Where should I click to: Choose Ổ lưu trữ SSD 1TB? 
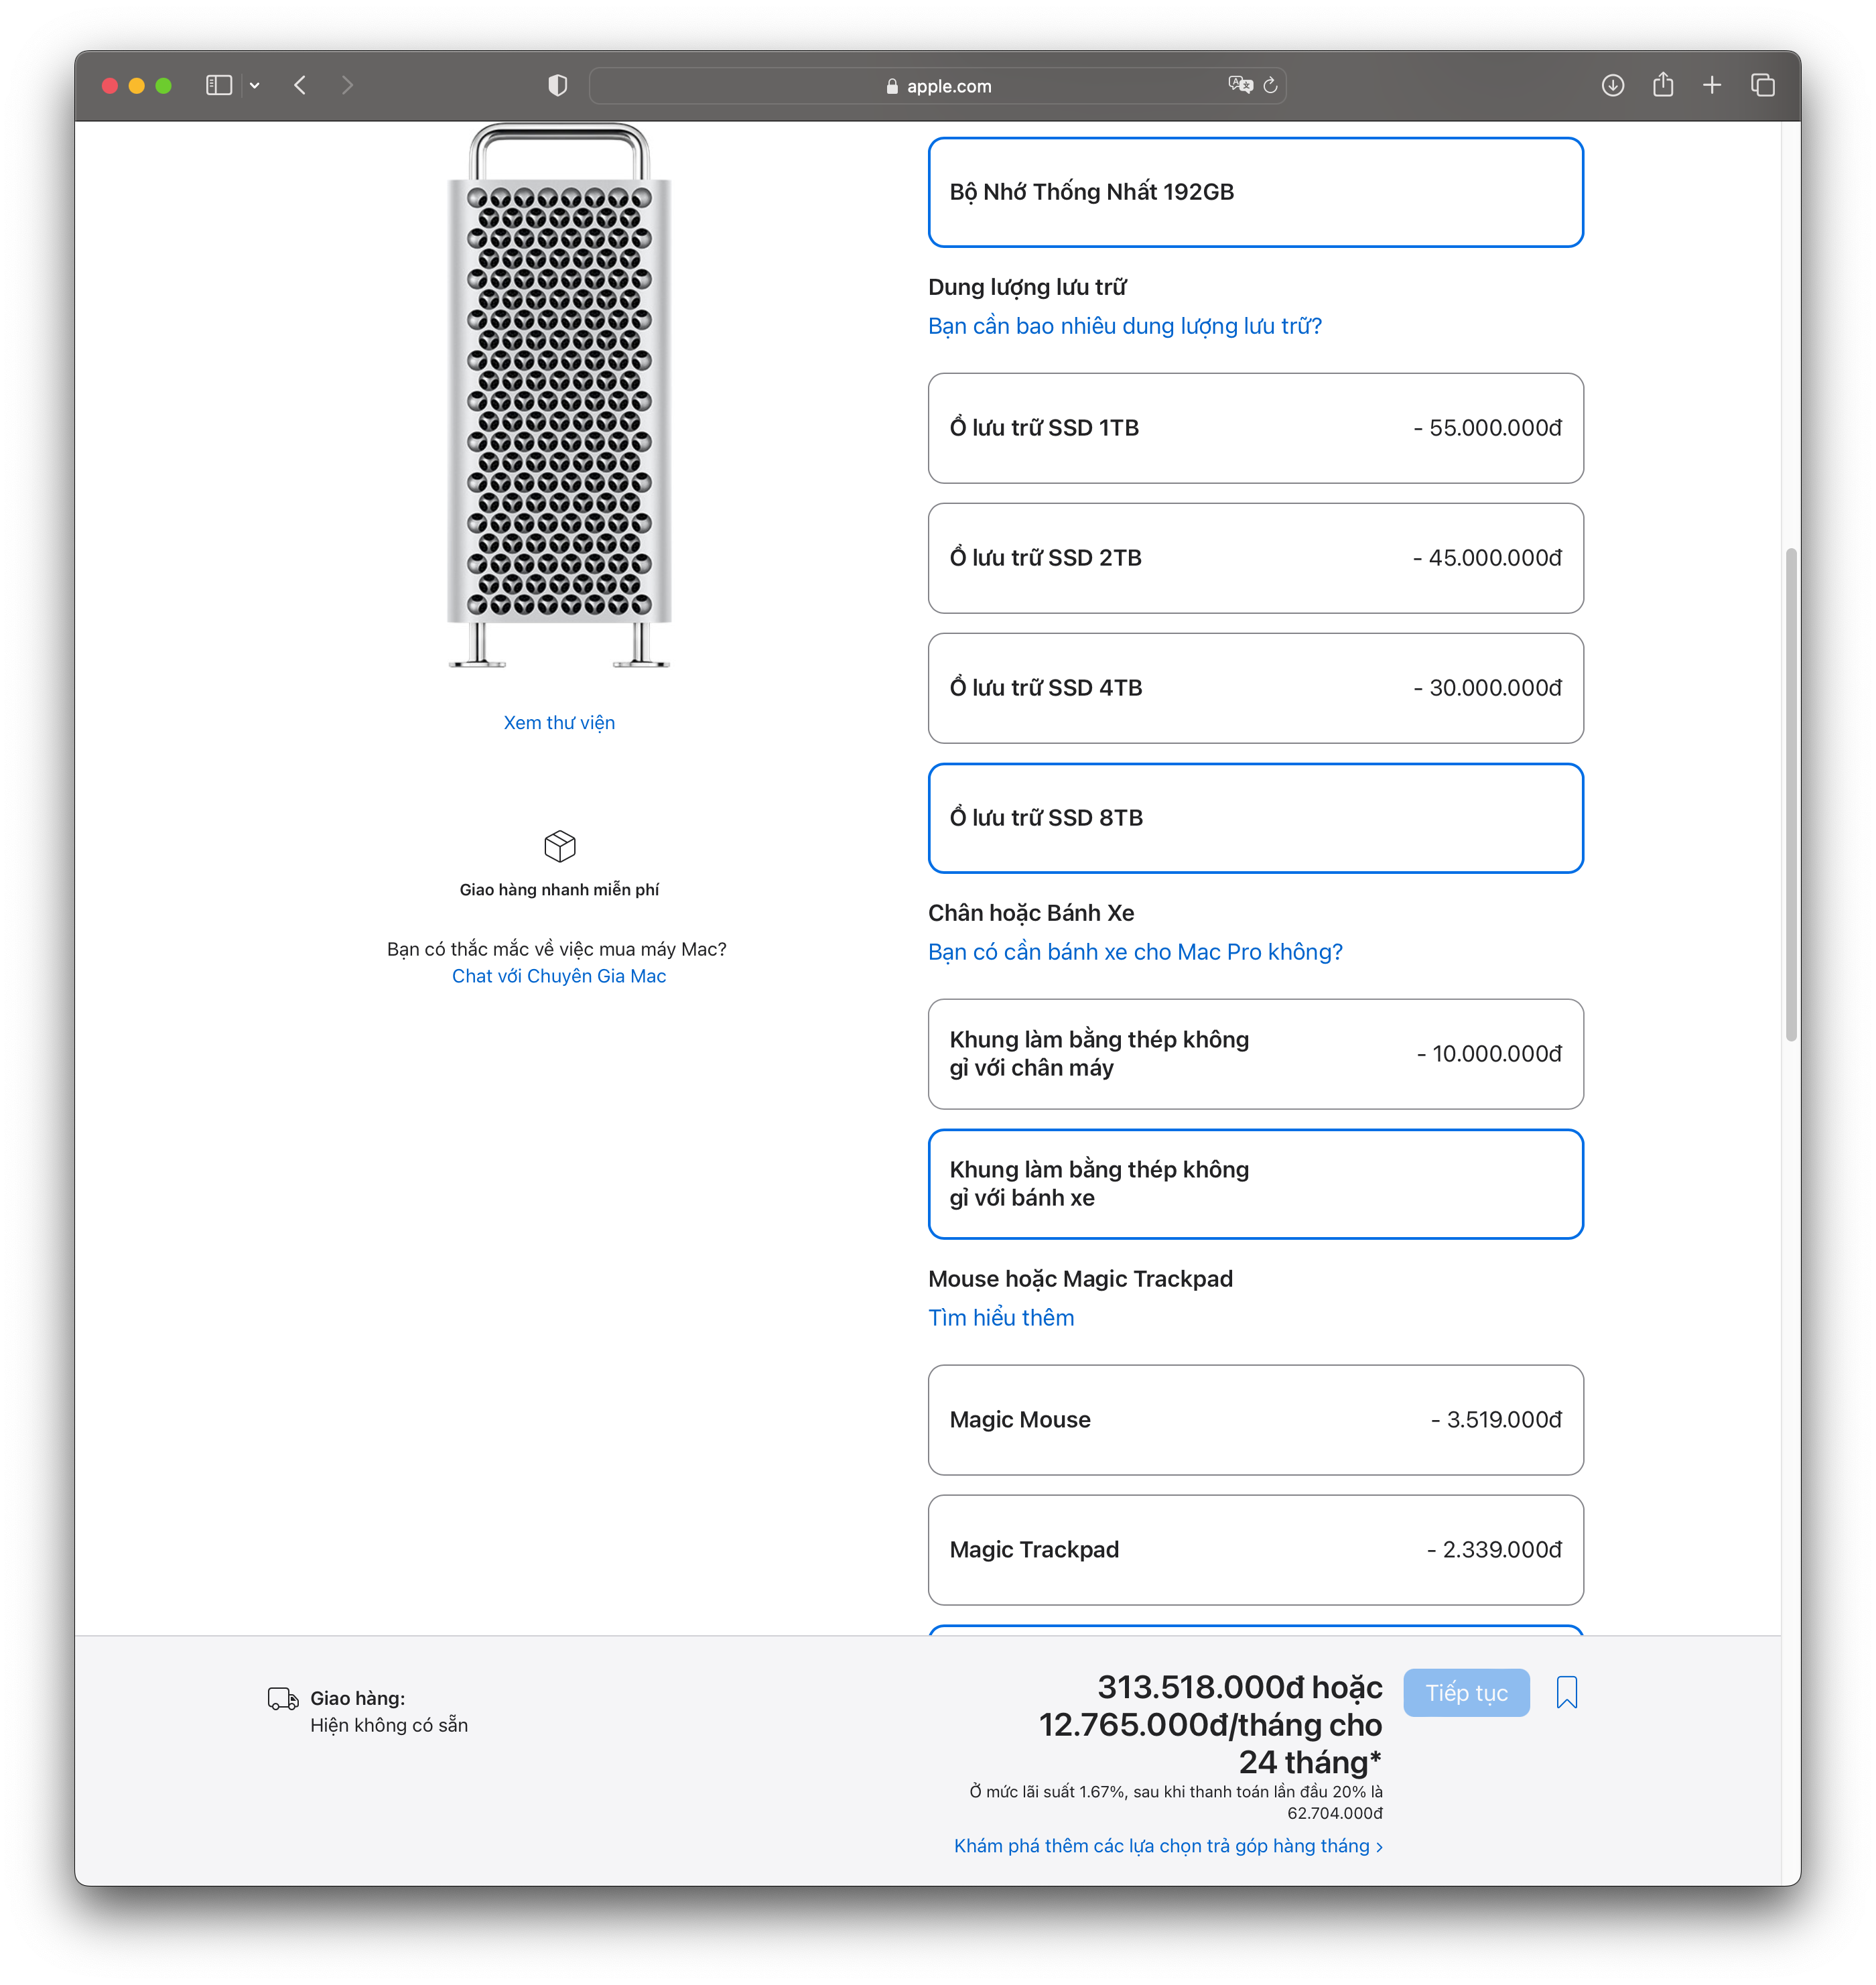click(1255, 428)
